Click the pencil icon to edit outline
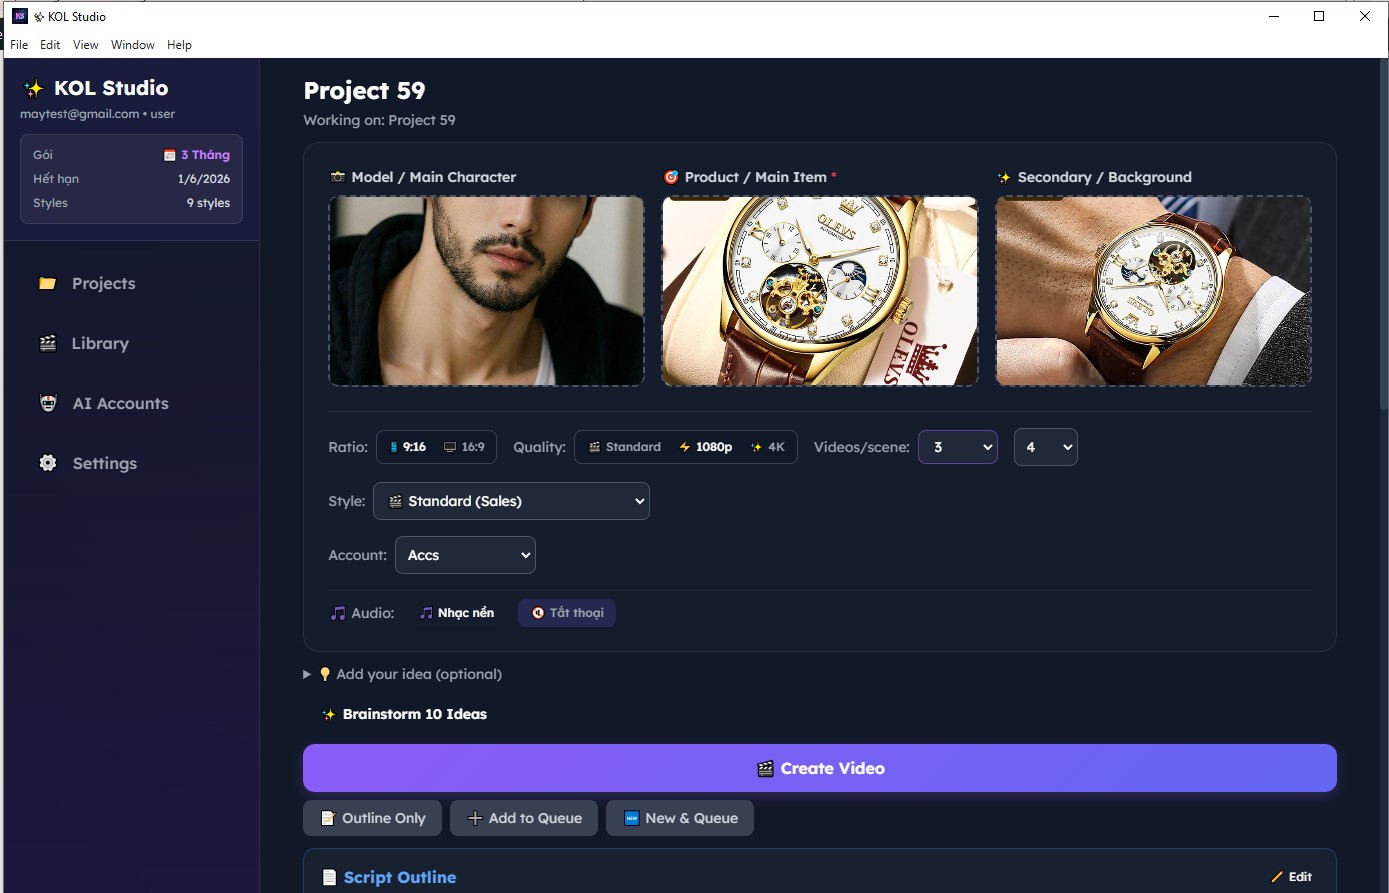1389x893 pixels. pyautogui.click(x=1277, y=877)
